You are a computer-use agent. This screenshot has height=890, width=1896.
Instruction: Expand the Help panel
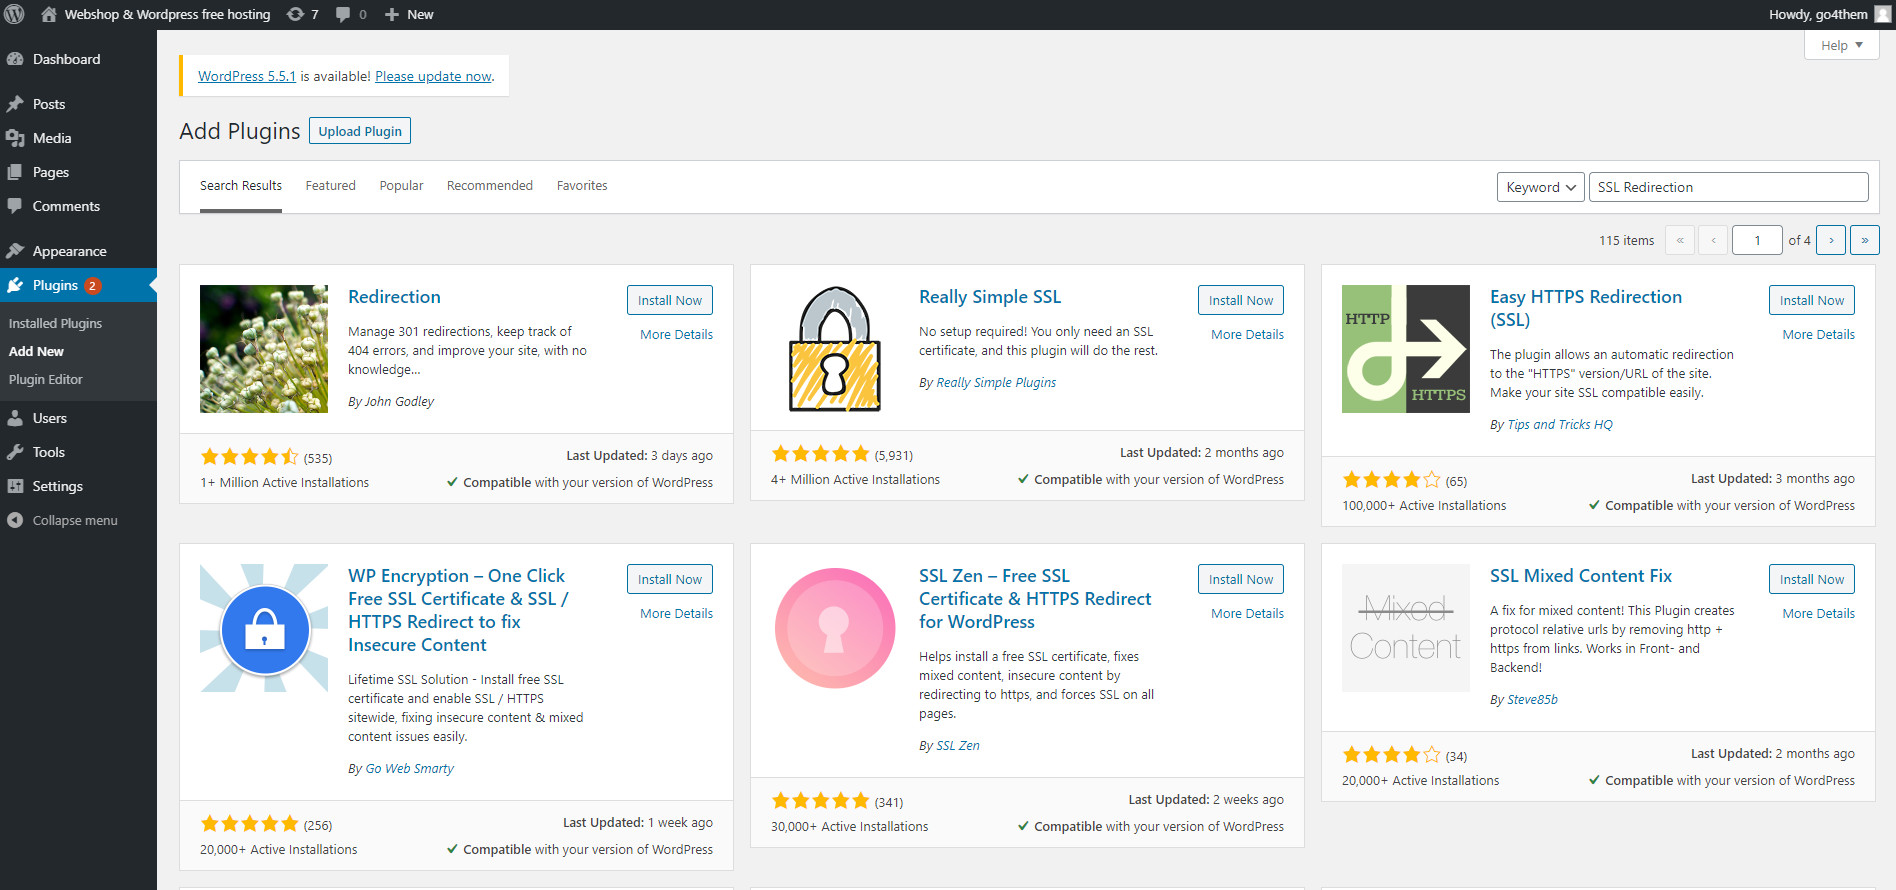1841,45
